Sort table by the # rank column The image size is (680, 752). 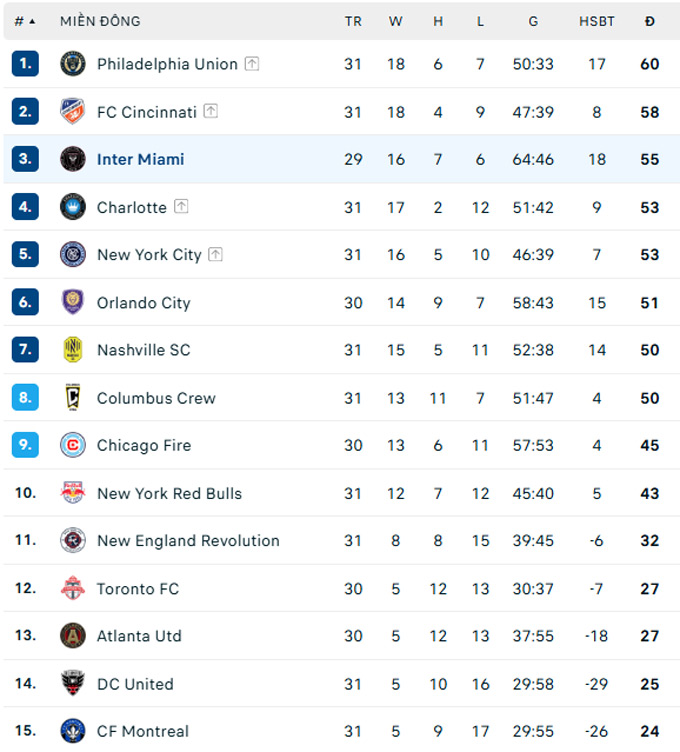[x=24, y=21]
